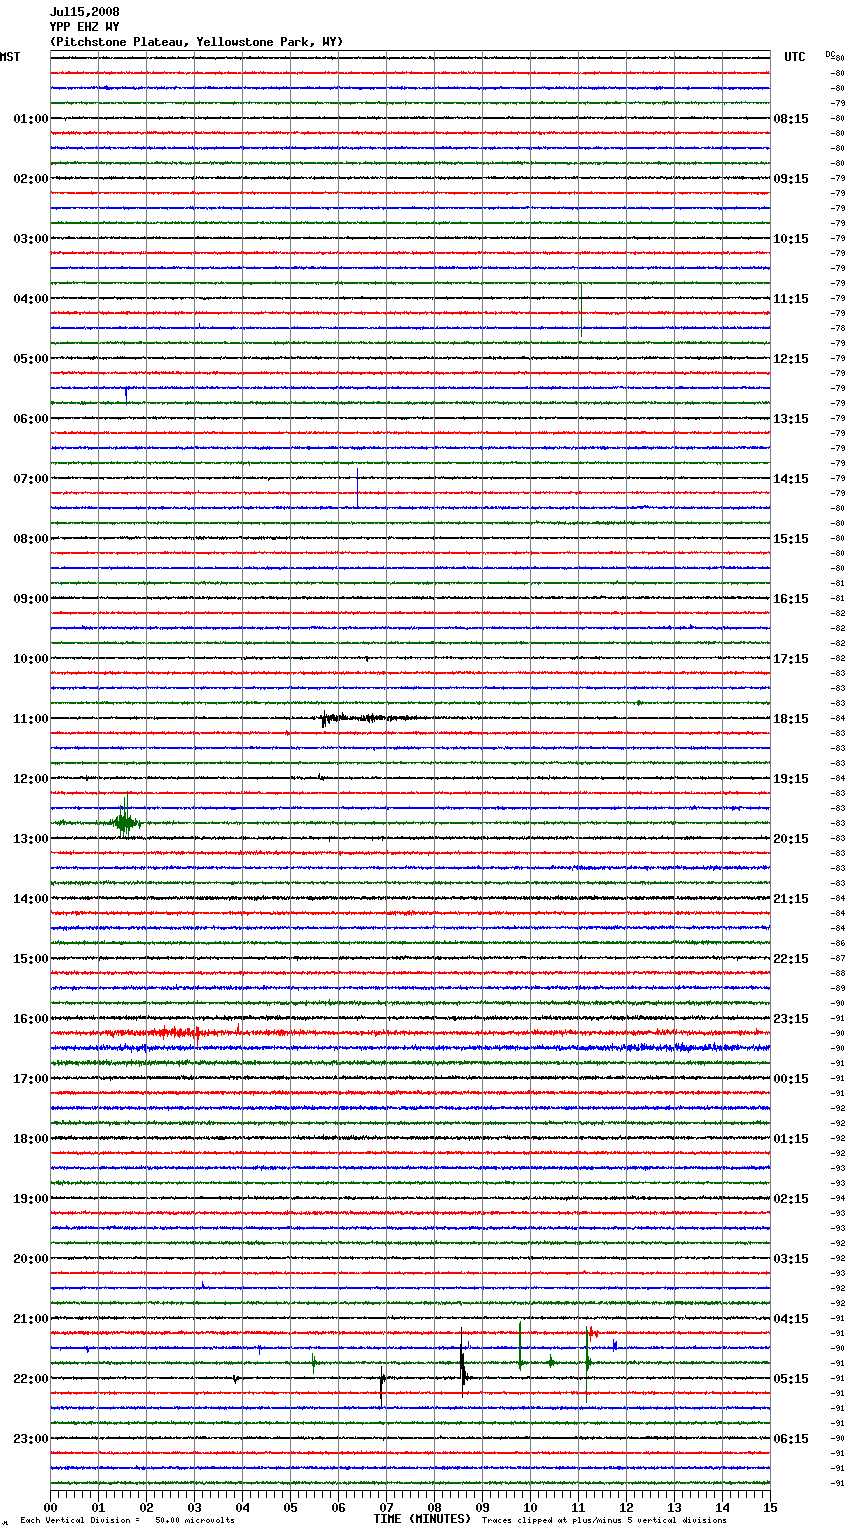Click the date text Jul15,2008
This screenshot has height=1534, width=850.
tap(84, 12)
